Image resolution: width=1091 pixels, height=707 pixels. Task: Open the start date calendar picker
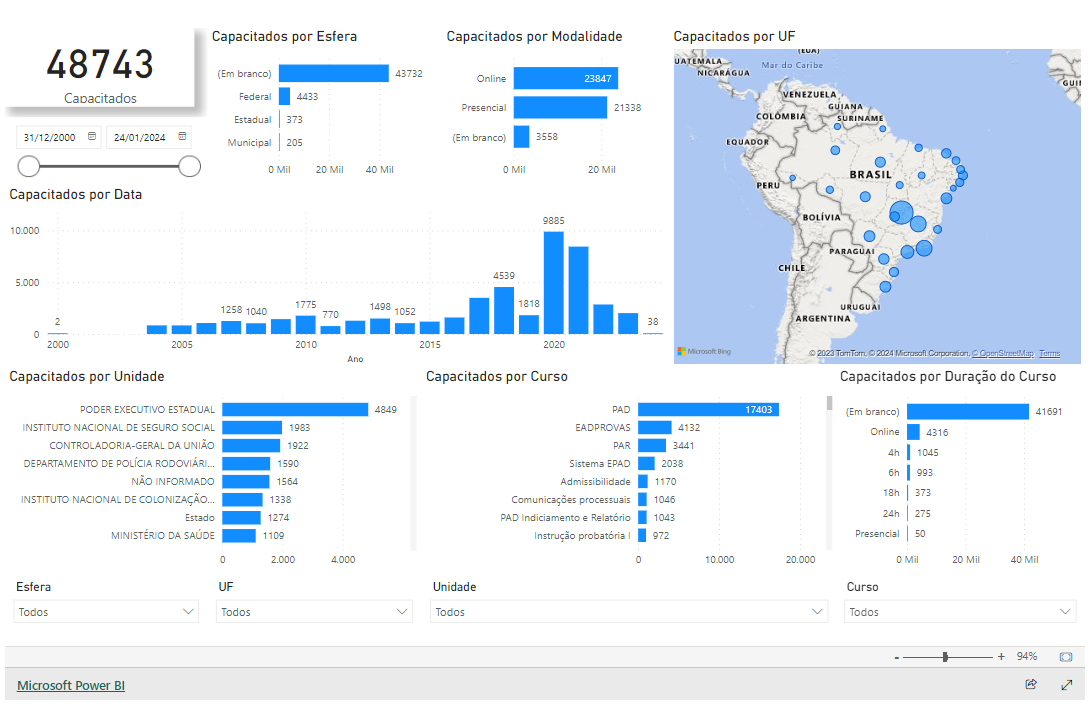click(92, 136)
